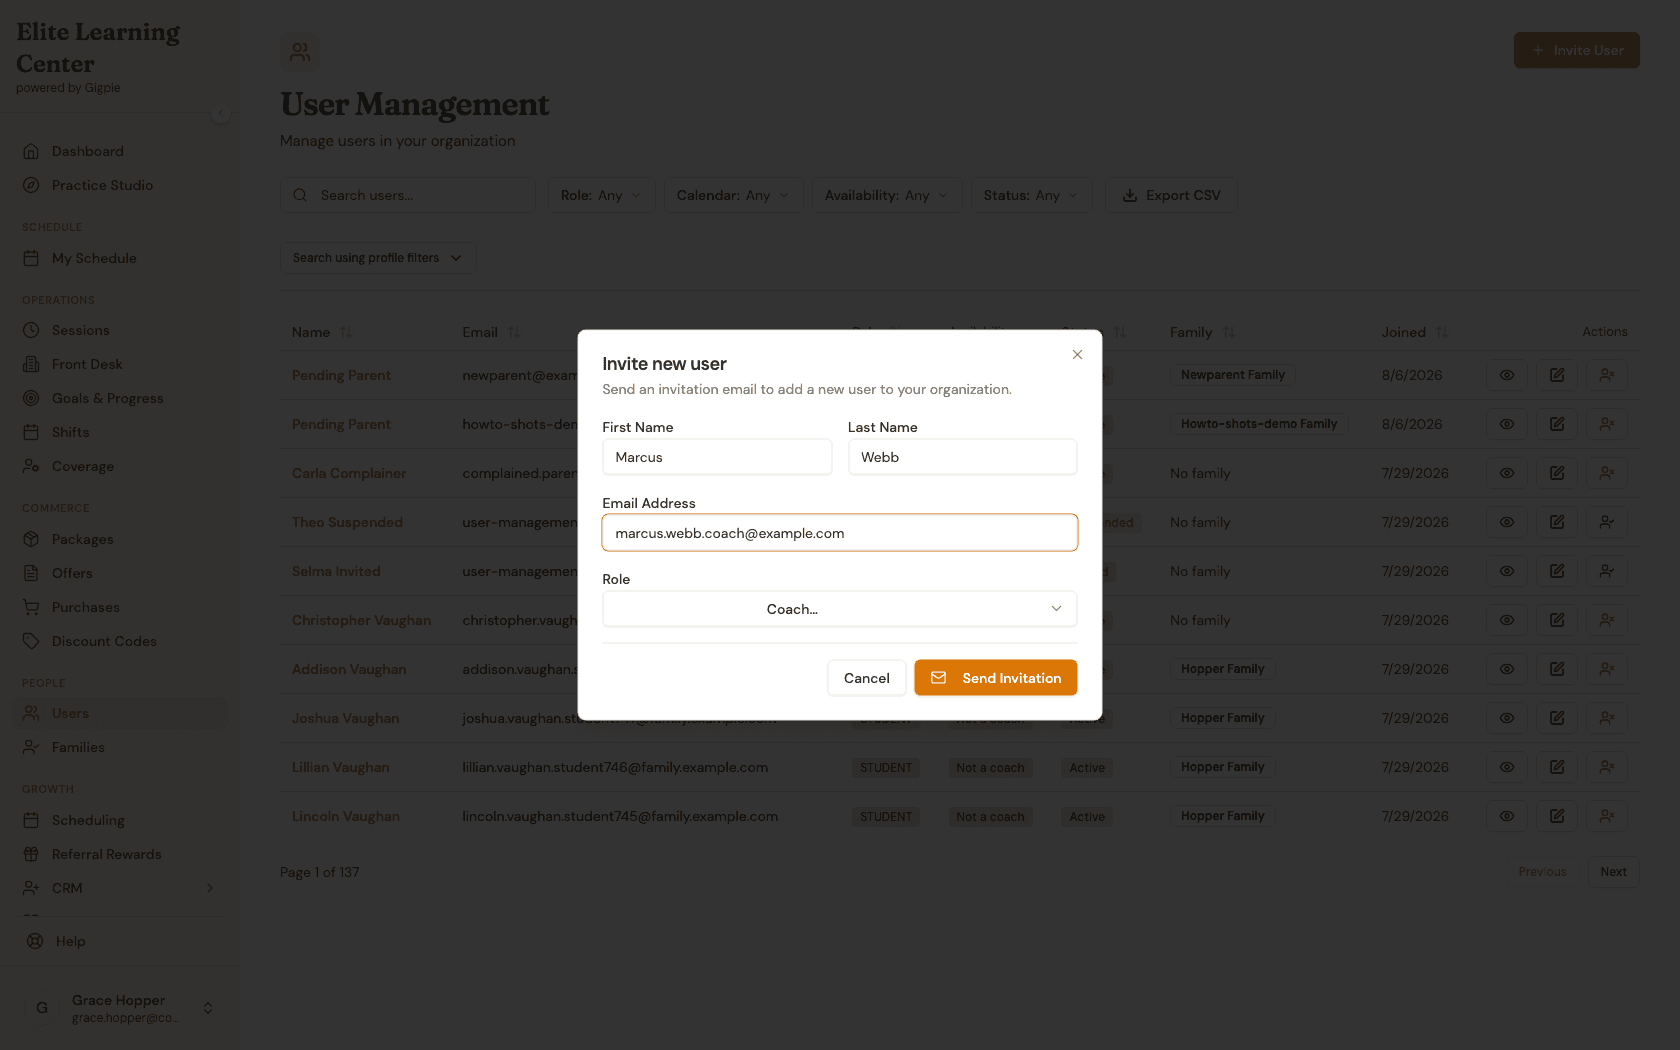This screenshot has height=1050, width=1680.
Task: View Newparent Family row eye icon
Action: coord(1507,375)
